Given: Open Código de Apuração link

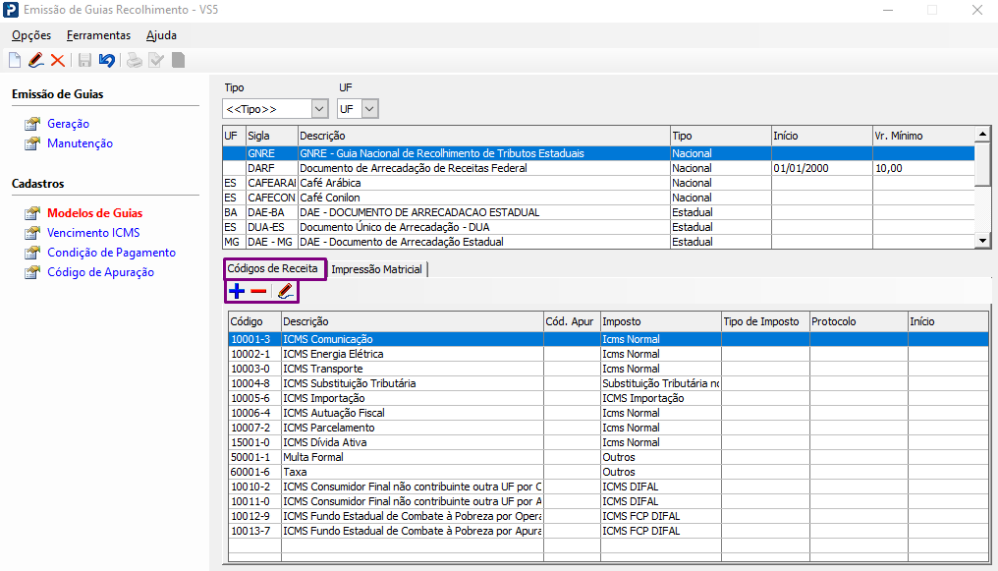Looking at the screenshot, I should pos(100,272).
